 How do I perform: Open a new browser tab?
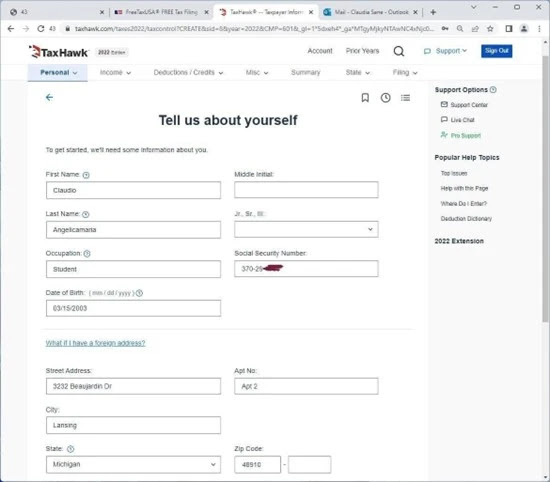coord(433,12)
